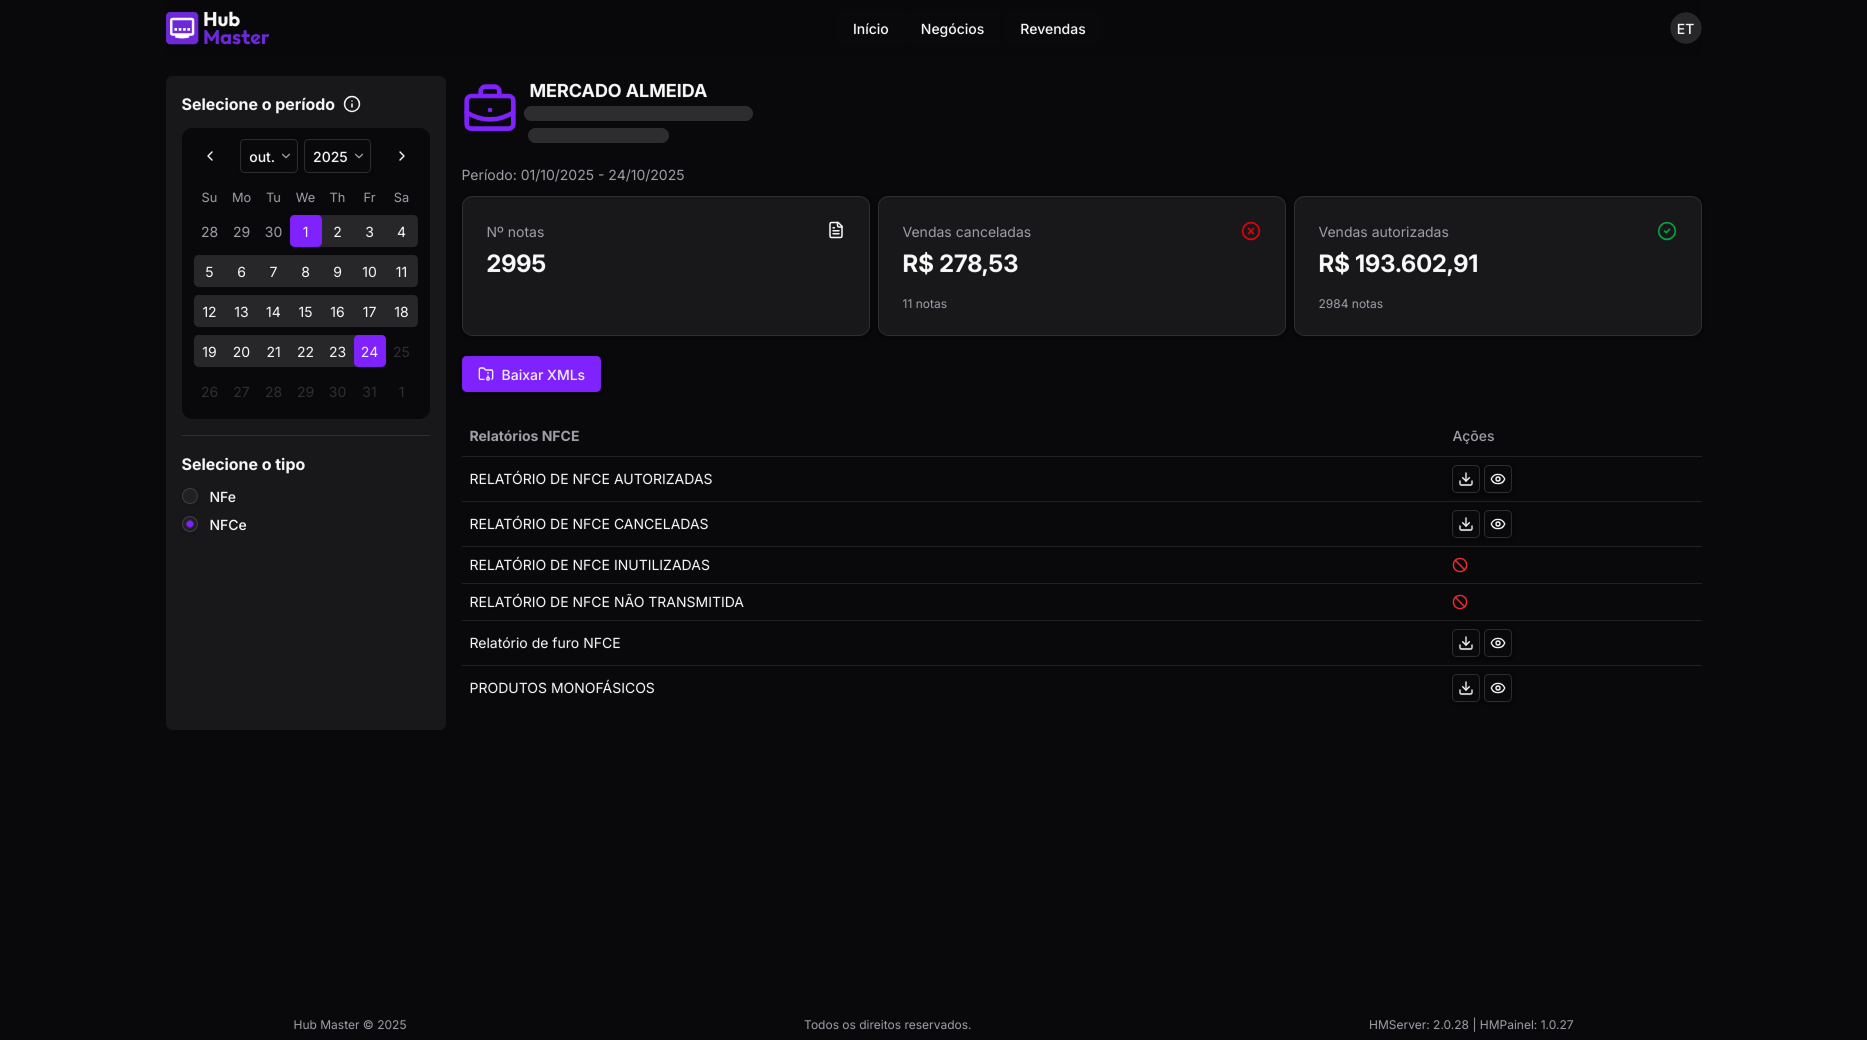Click the green check icon on 'Vendas autorizadas'
This screenshot has height=1040, width=1867.
point(1666,231)
